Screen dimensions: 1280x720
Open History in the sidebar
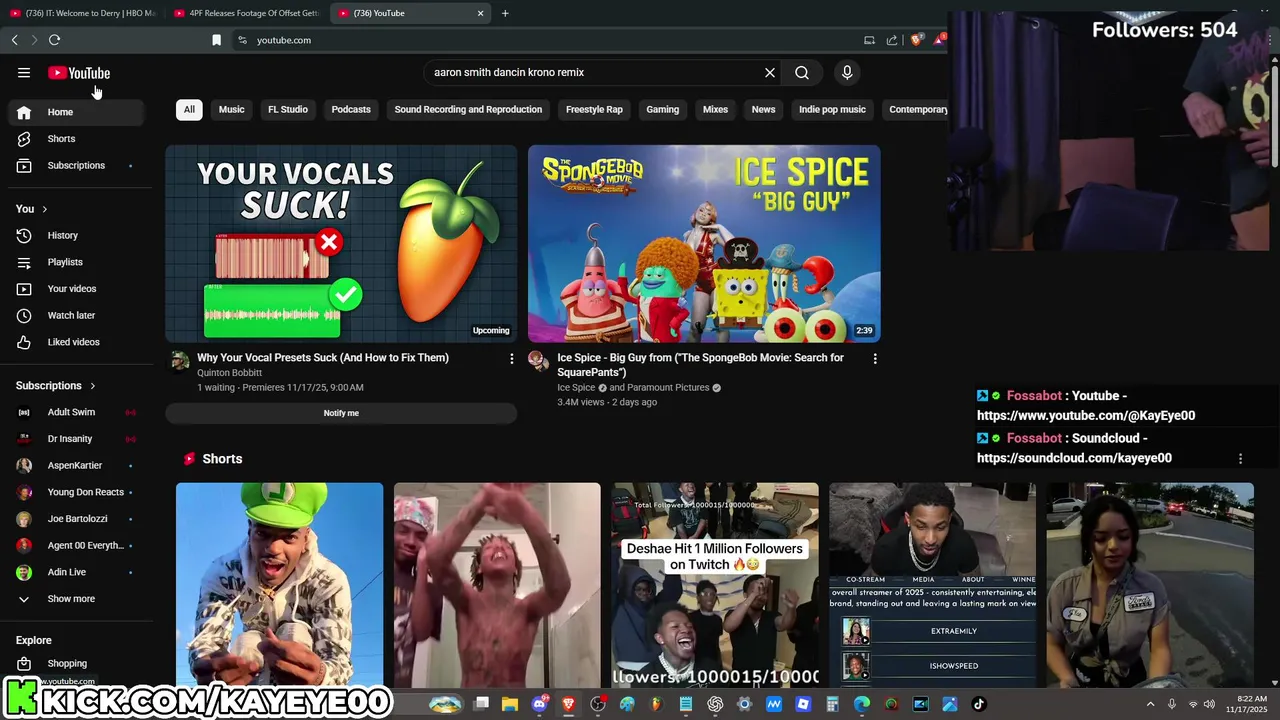pyautogui.click(x=76, y=235)
